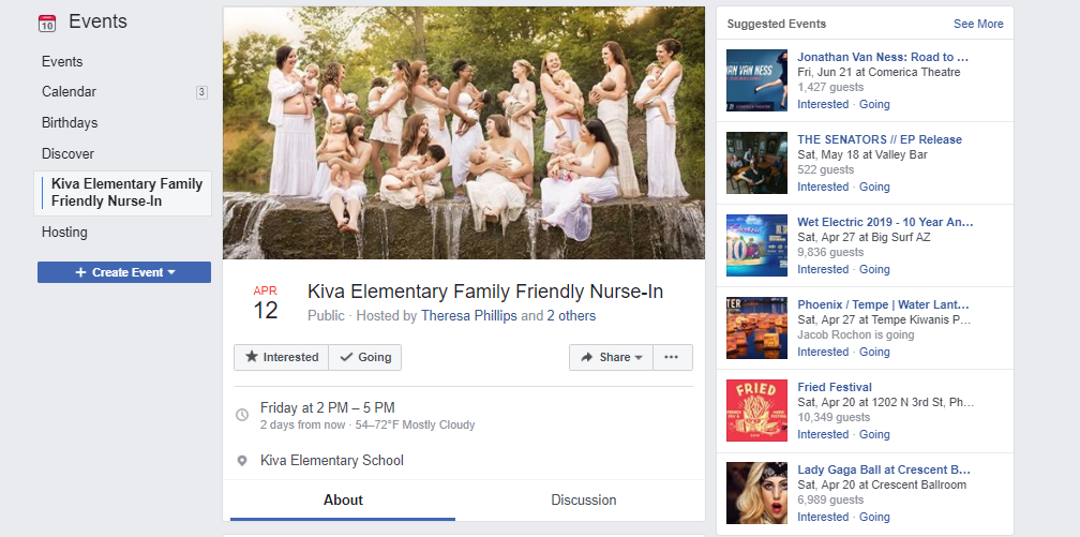Click the event cover photo
Screen dimensions: 1080x537
coord(464,133)
